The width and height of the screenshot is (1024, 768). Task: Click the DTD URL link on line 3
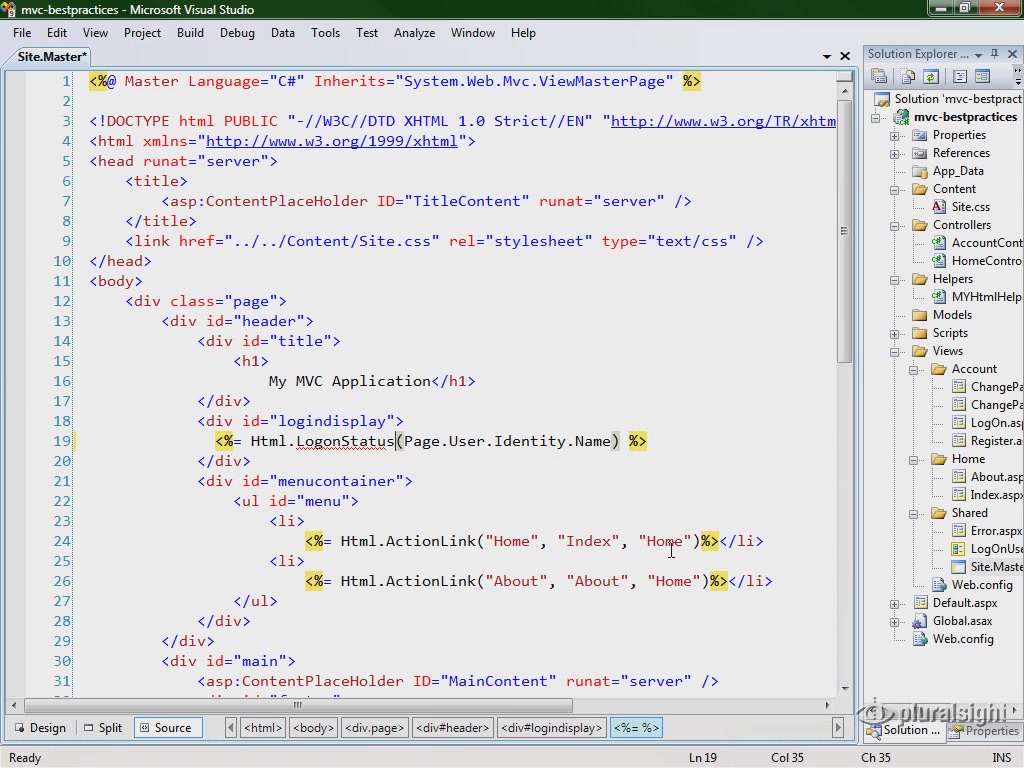(723, 121)
